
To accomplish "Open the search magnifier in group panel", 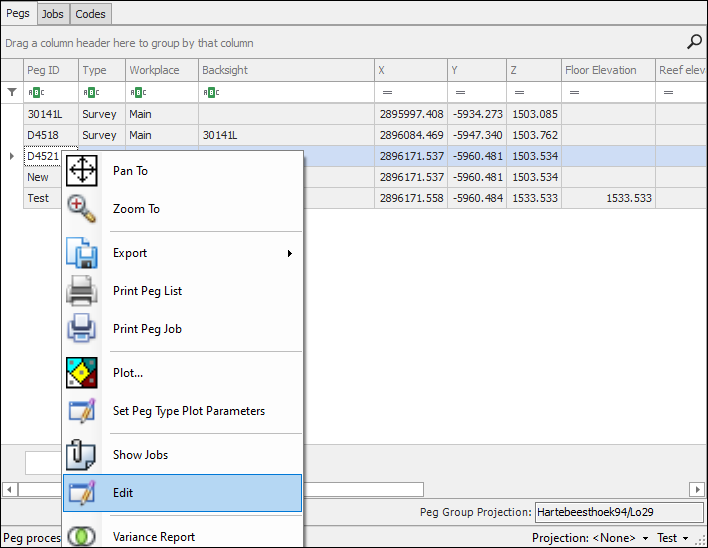I will coord(694,42).
